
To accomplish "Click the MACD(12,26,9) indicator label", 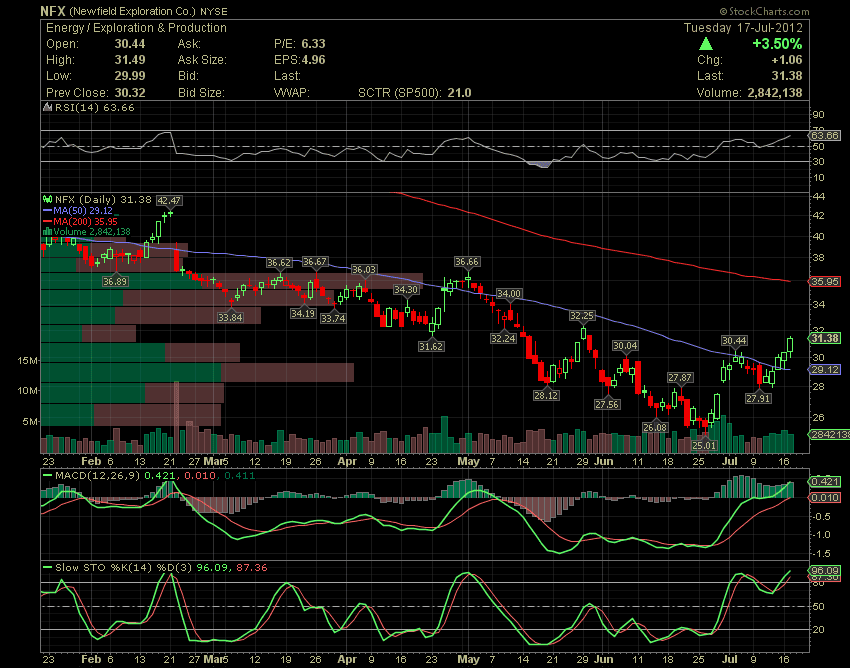I will click(x=97, y=476).
